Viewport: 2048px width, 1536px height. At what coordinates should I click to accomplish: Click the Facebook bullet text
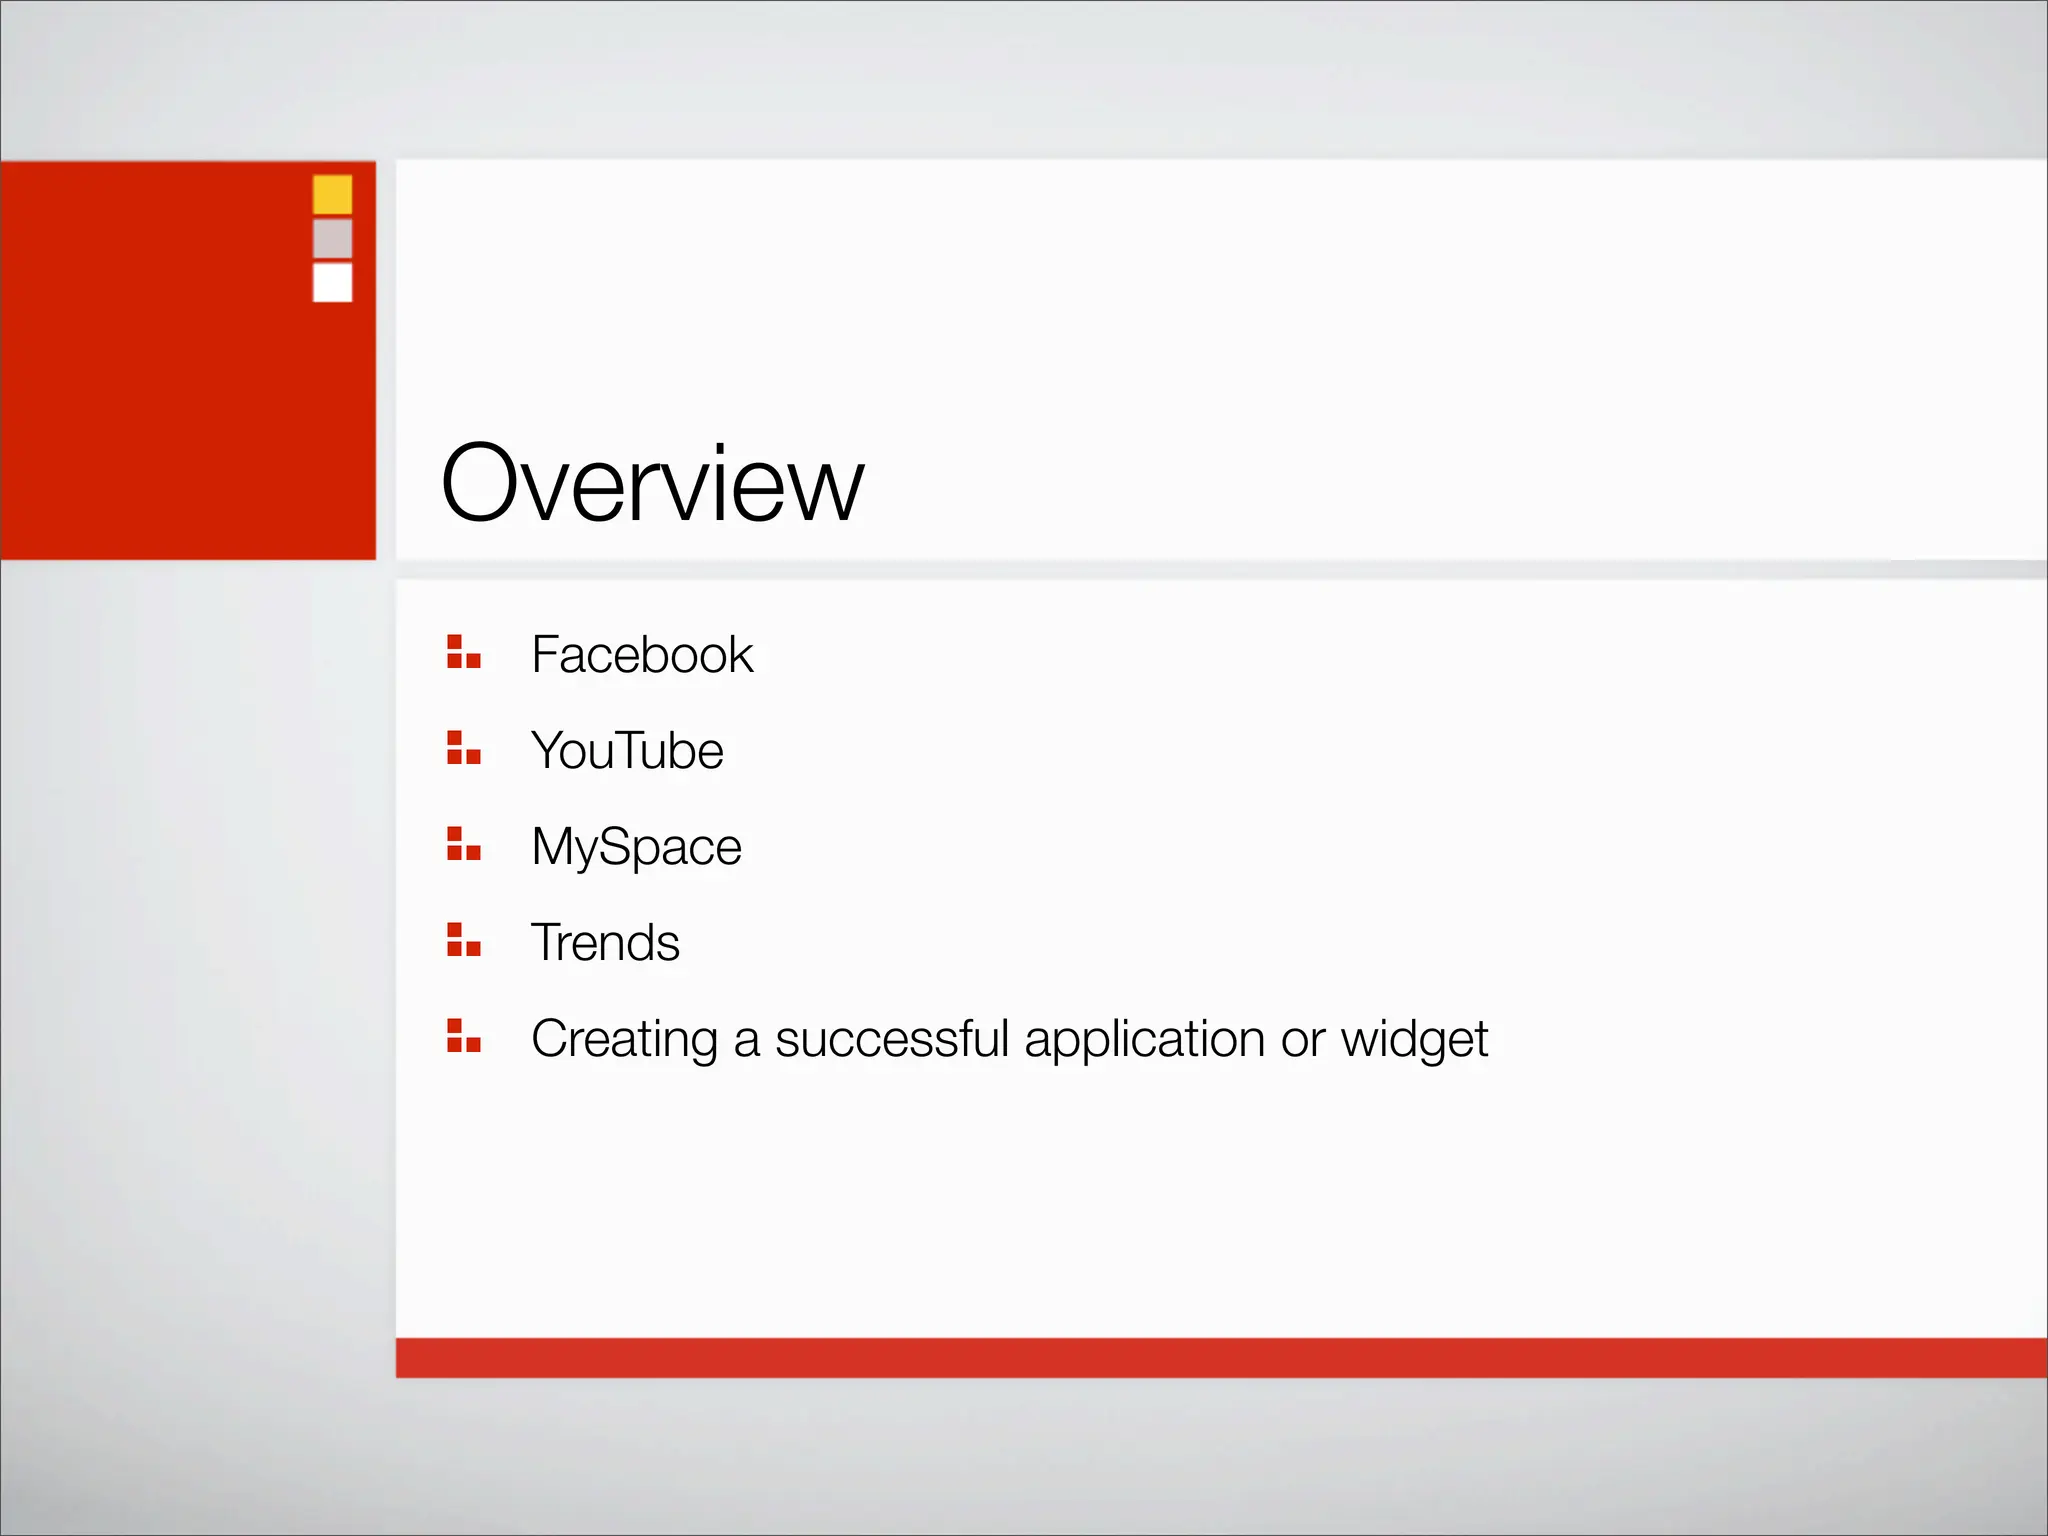642,655
